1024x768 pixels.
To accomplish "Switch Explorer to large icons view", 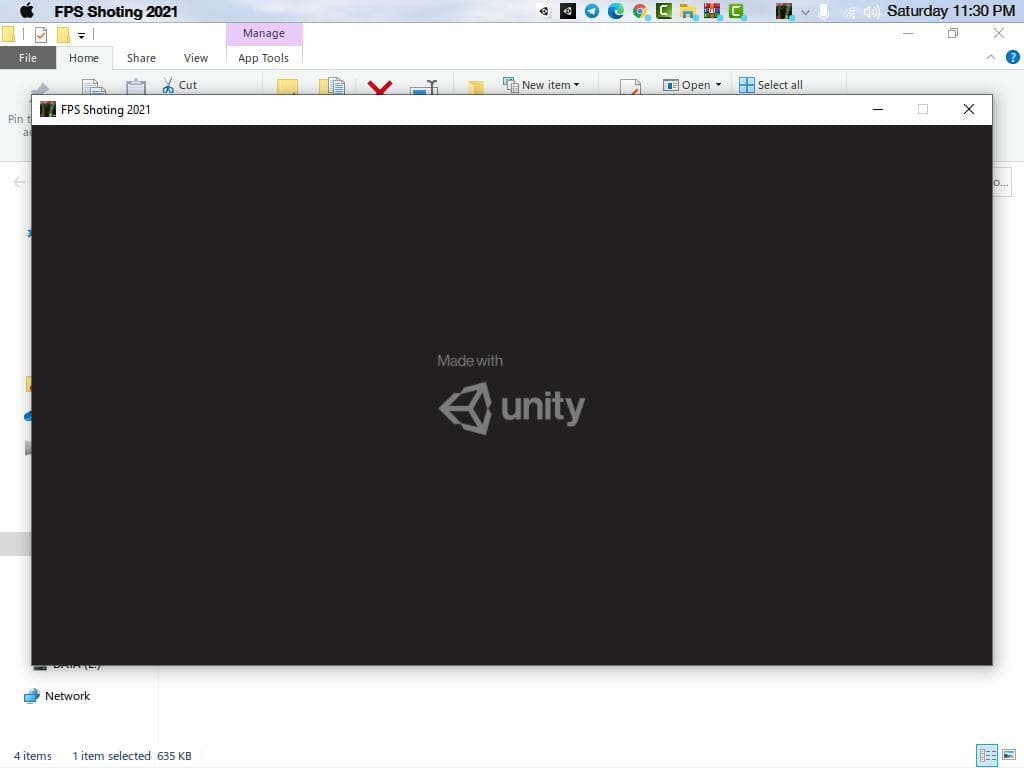I will tap(1009, 755).
